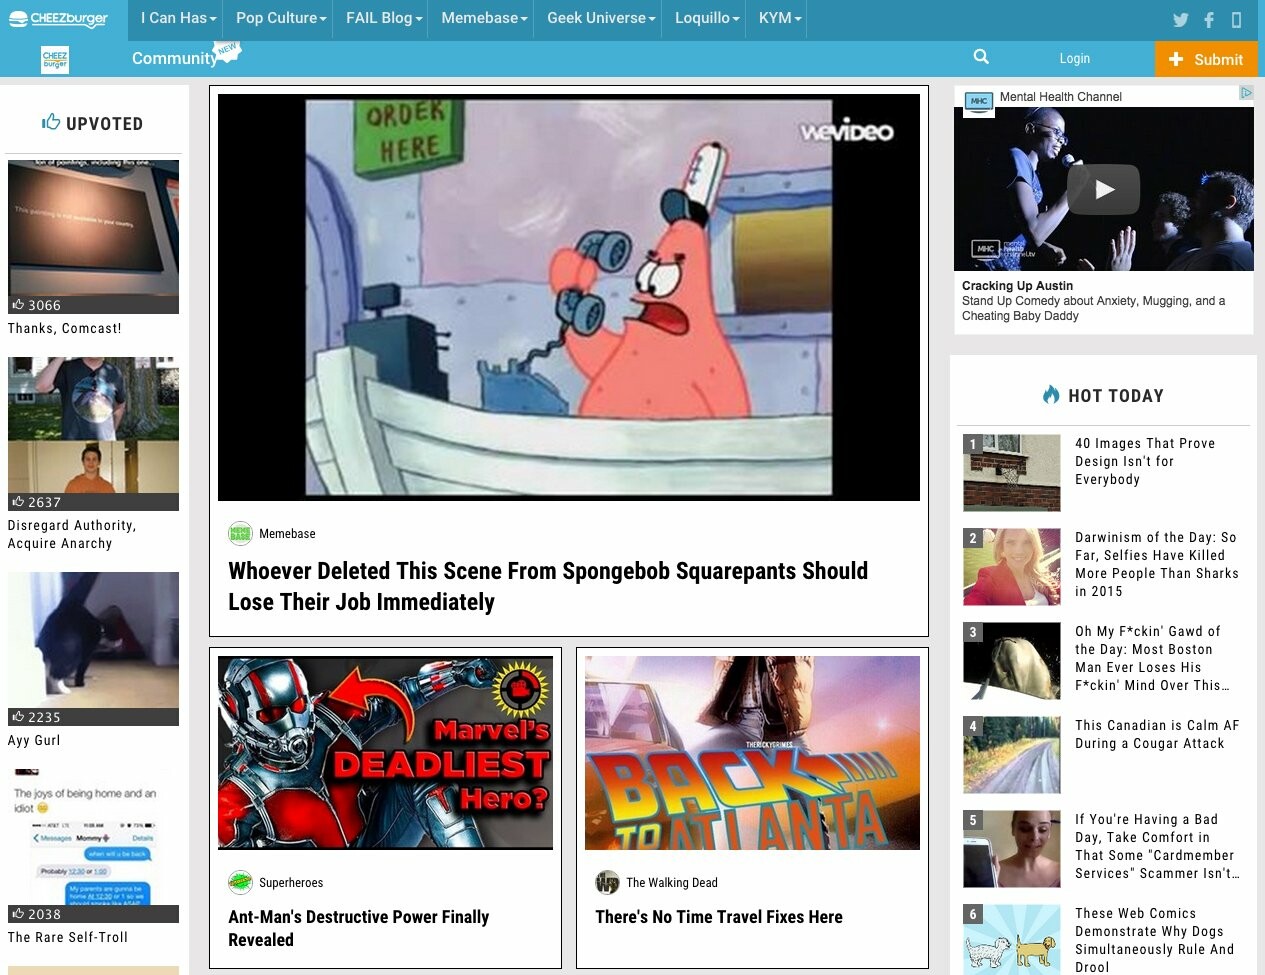Open There's No Time Travel Fixes Here
This screenshot has width=1265, height=975.
(719, 917)
